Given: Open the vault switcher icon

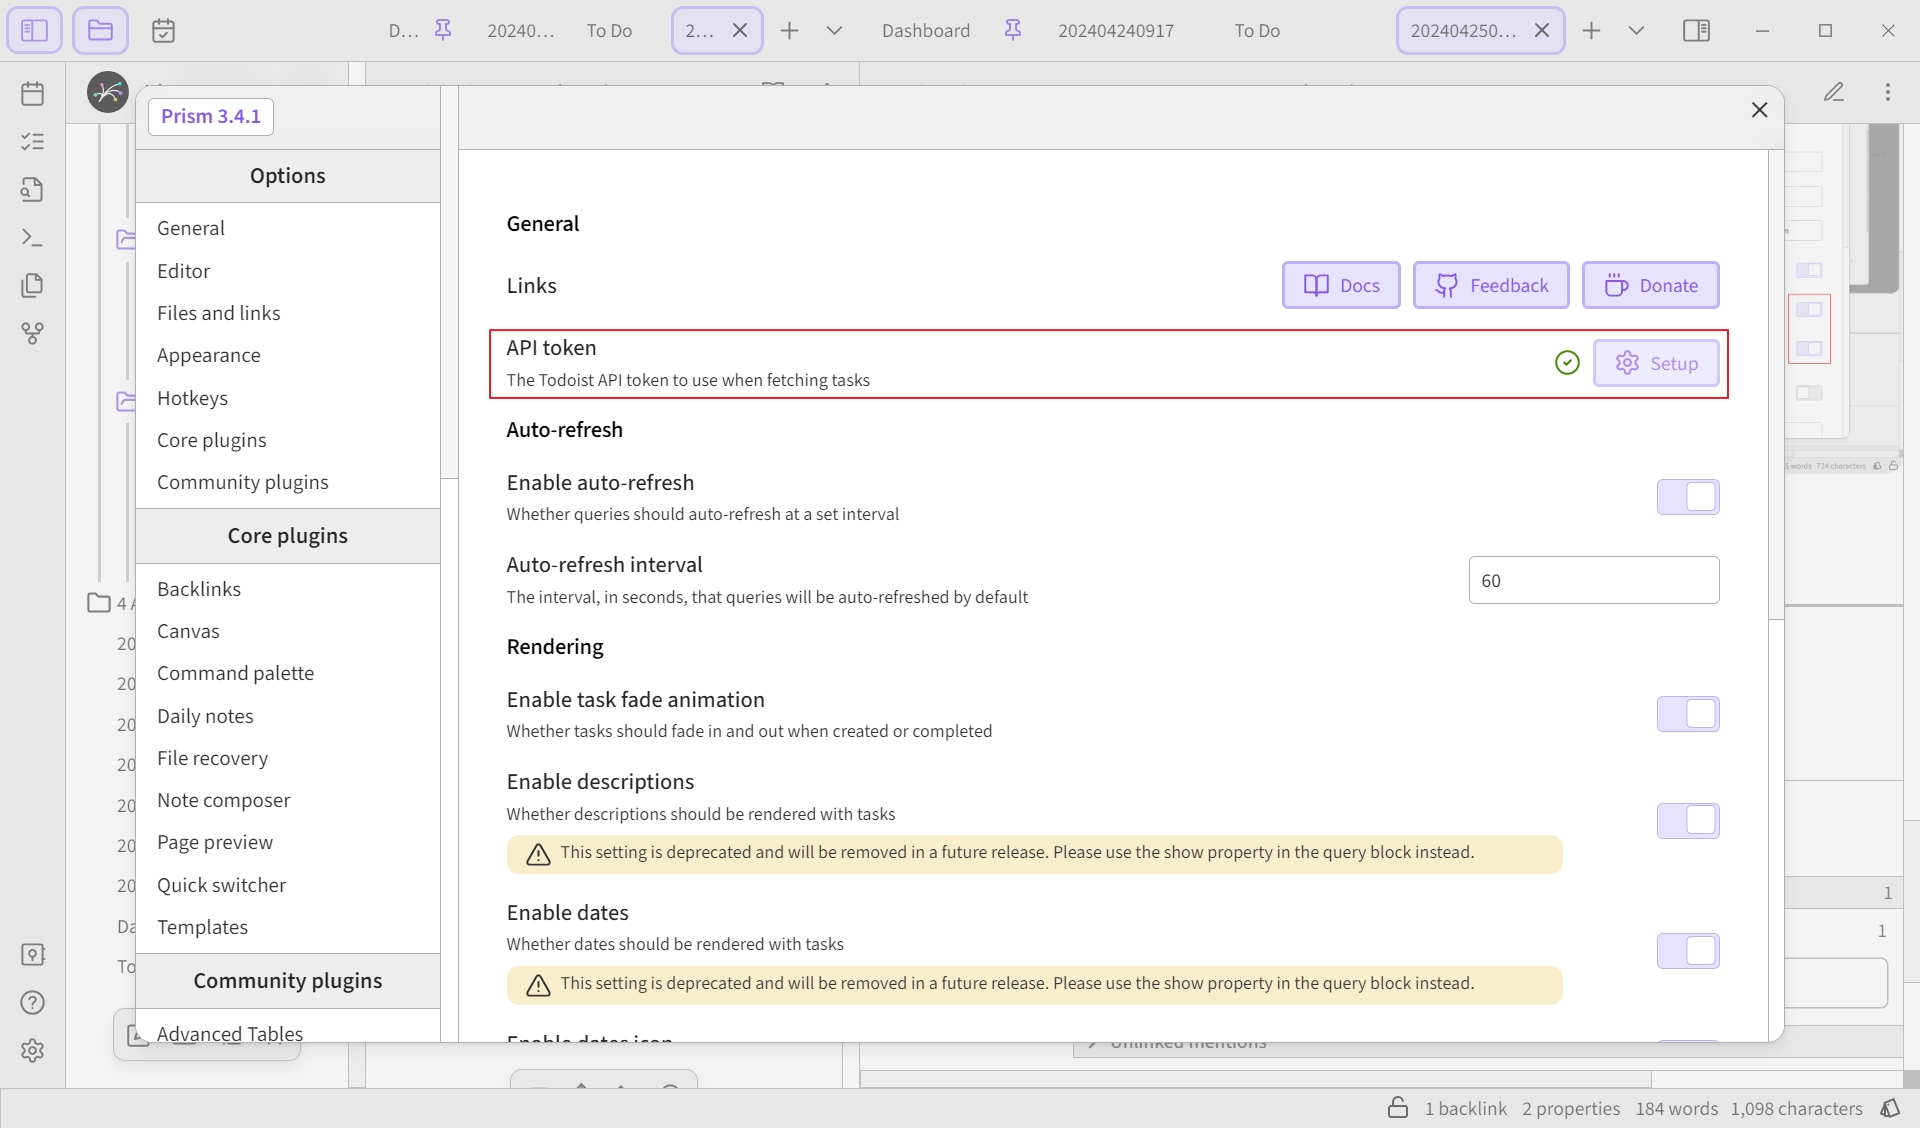Looking at the screenshot, I should coord(32,955).
